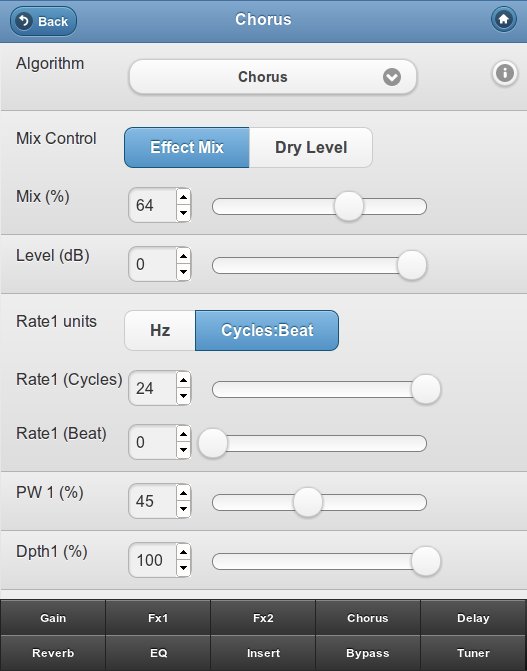
Task: Choose Cycles:Beat for Rate1 units
Action: coord(267,330)
